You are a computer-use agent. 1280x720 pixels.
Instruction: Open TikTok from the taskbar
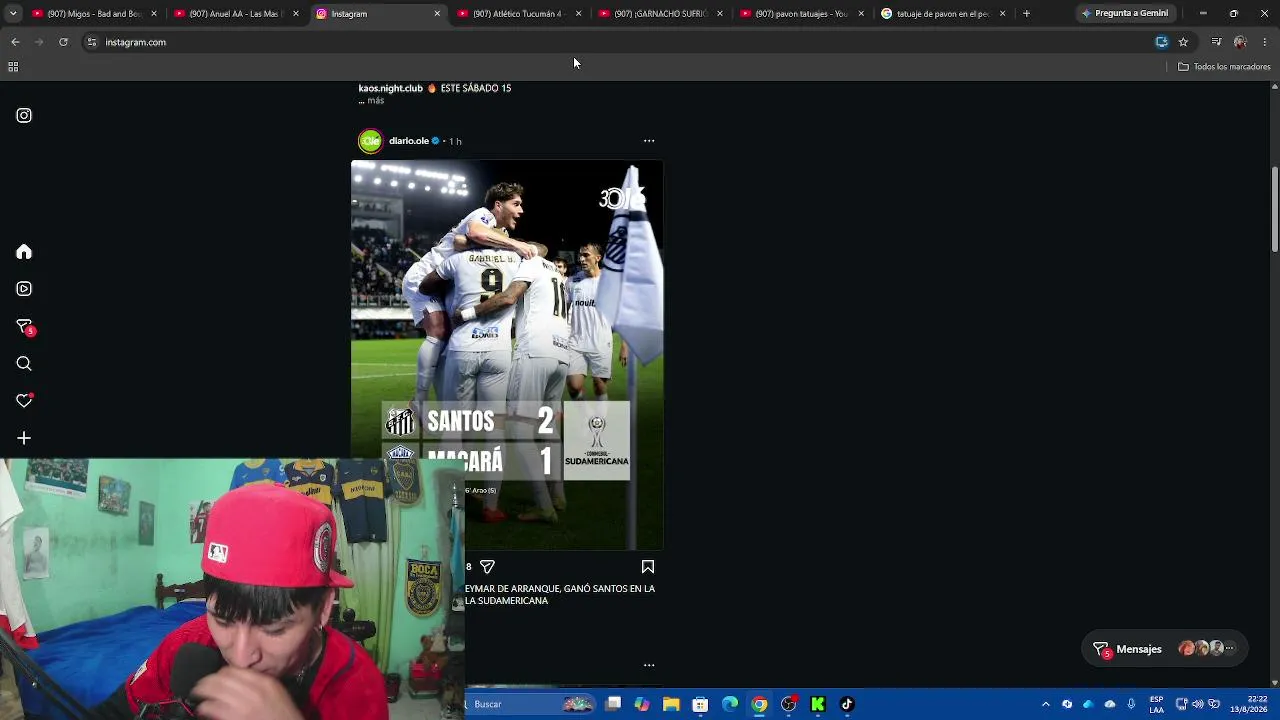(847, 704)
